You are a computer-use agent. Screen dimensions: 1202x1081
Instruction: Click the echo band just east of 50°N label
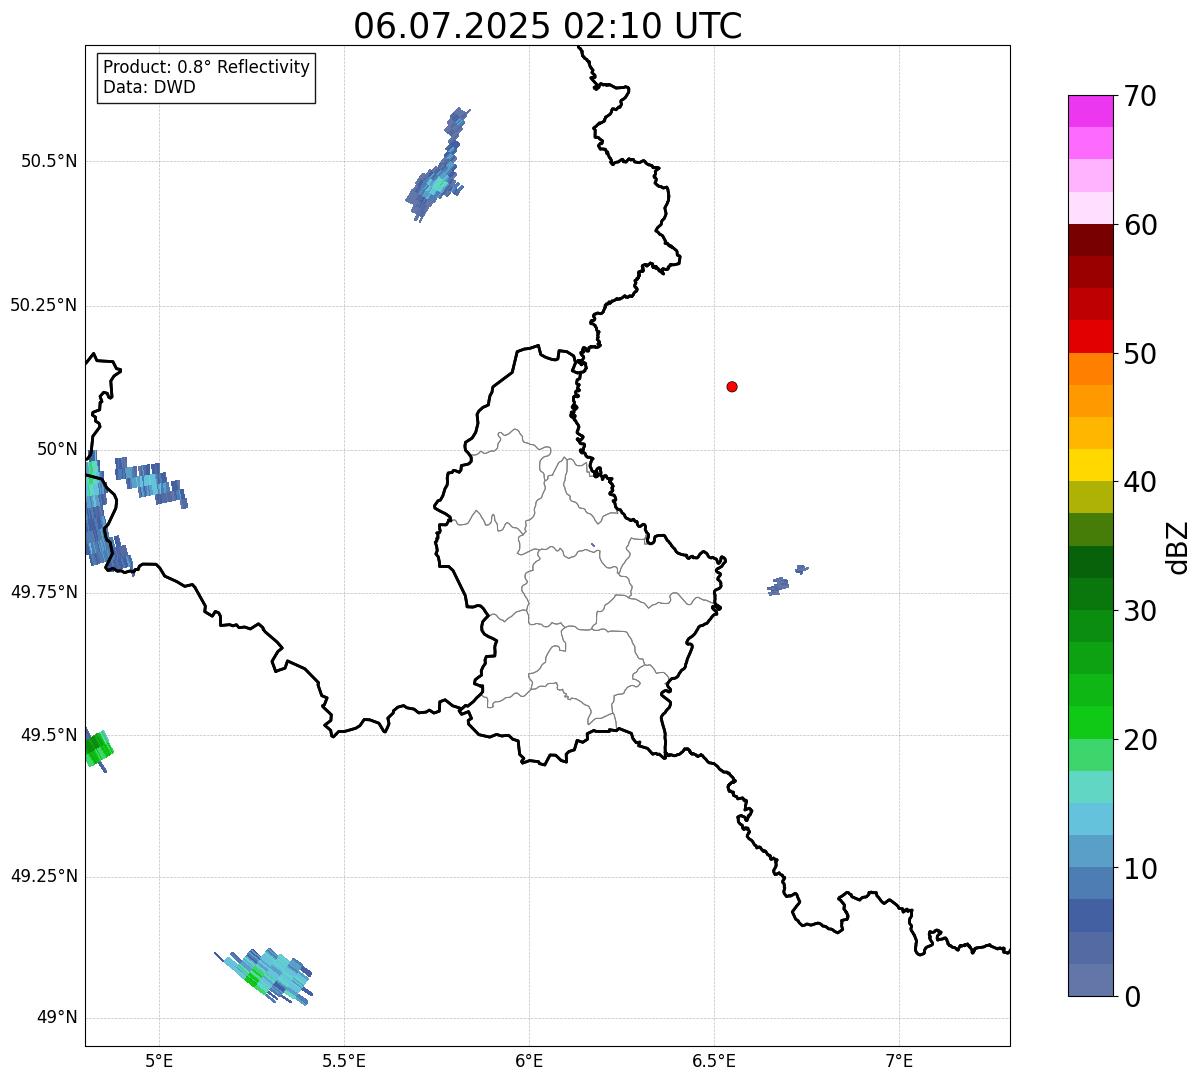151,483
